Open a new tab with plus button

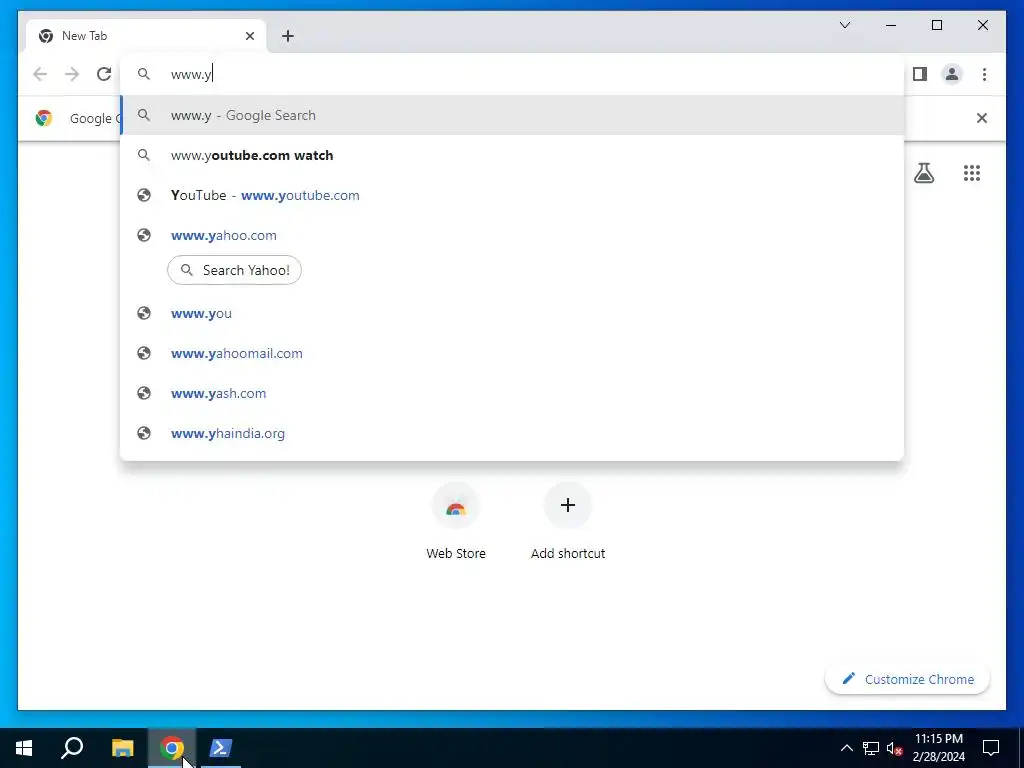click(x=288, y=36)
